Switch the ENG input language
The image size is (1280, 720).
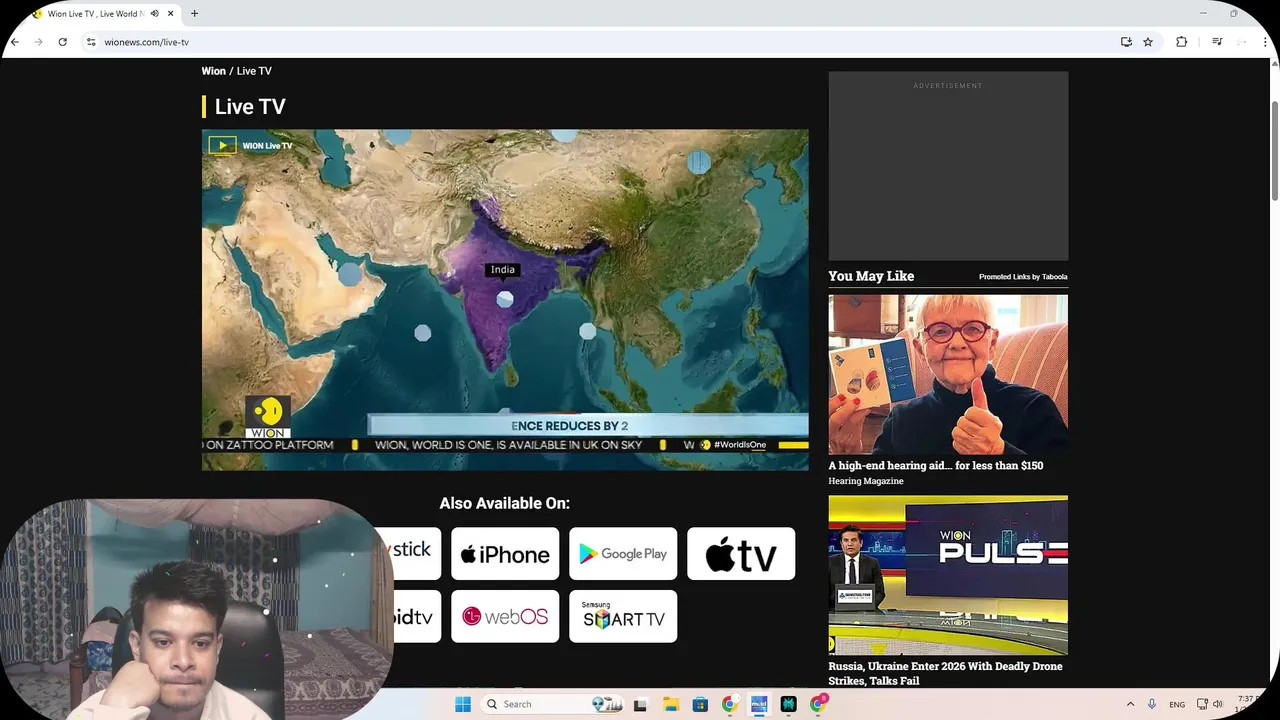tap(1177, 704)
